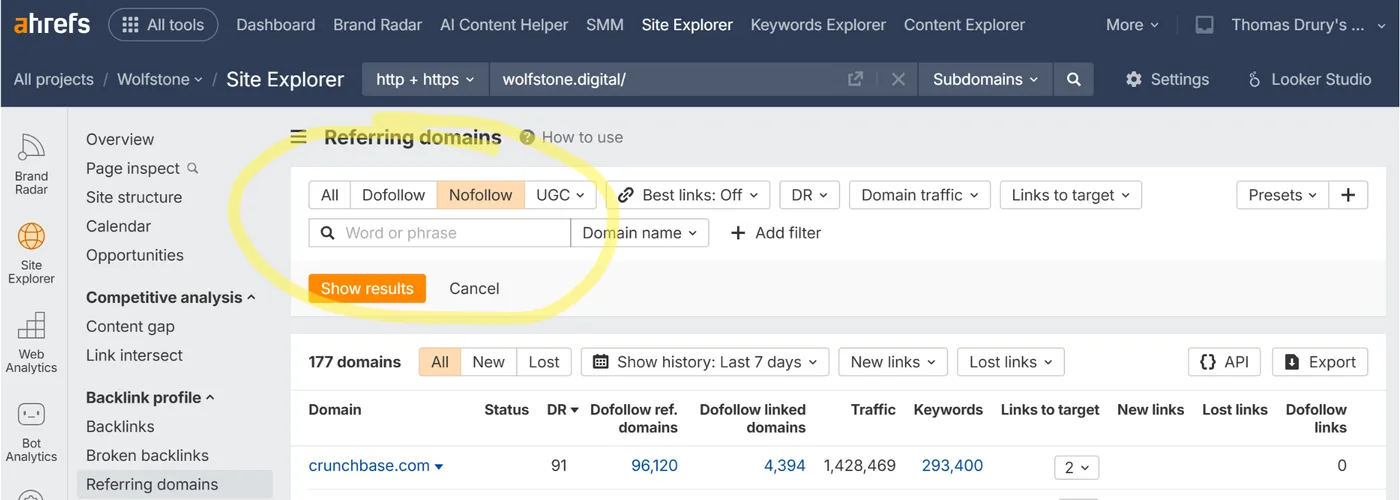
Task: Select the Lost domains tab
Action: point(544,362)
